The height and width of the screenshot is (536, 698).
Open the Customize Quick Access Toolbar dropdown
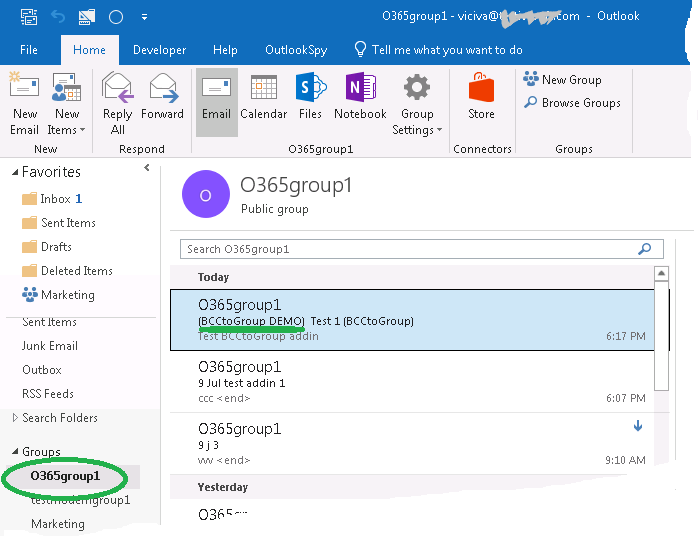click(144, 17)
